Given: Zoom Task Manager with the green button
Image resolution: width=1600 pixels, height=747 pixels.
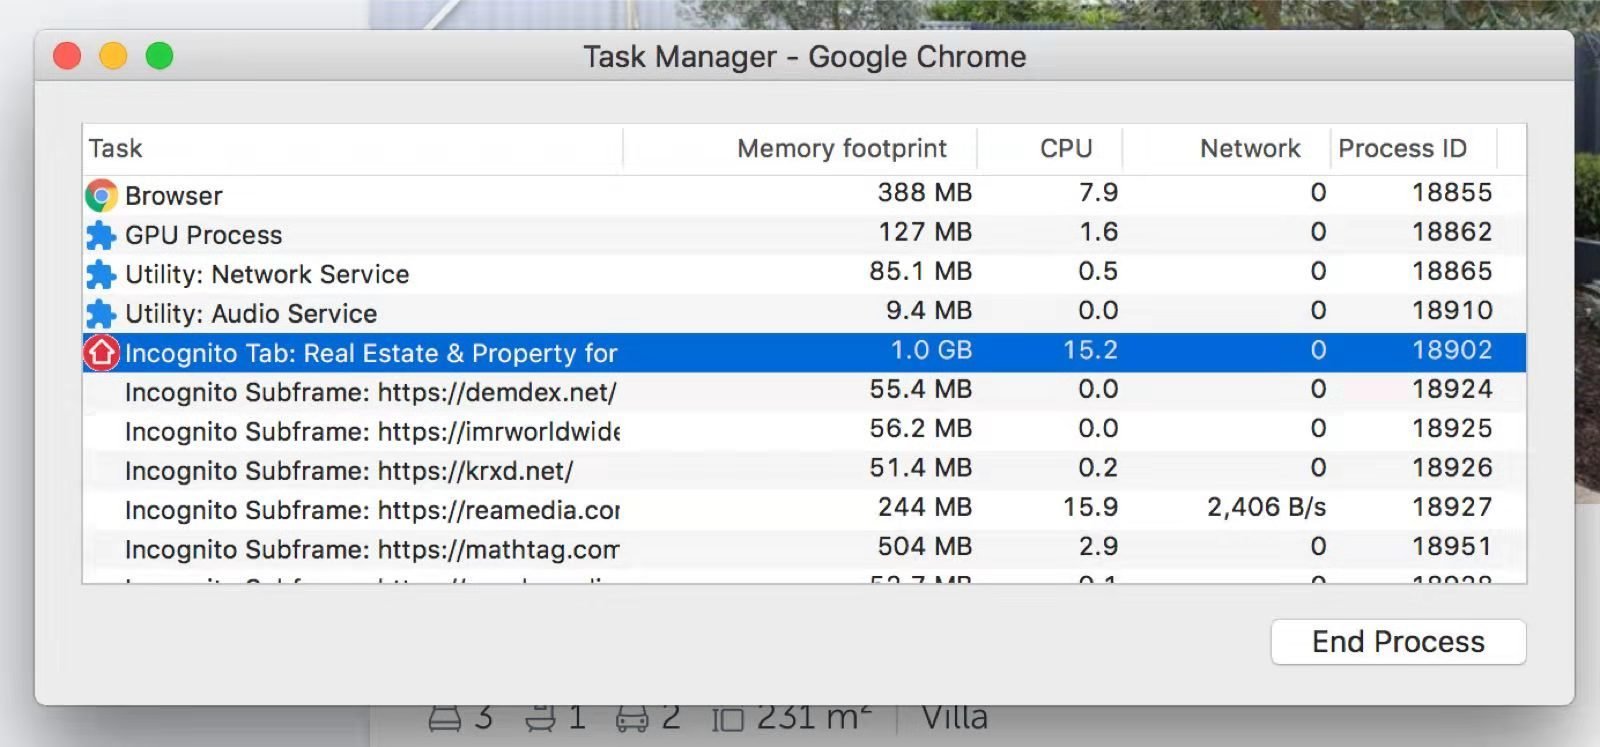Looking at the screenshot, I should [x=159, y=56].
